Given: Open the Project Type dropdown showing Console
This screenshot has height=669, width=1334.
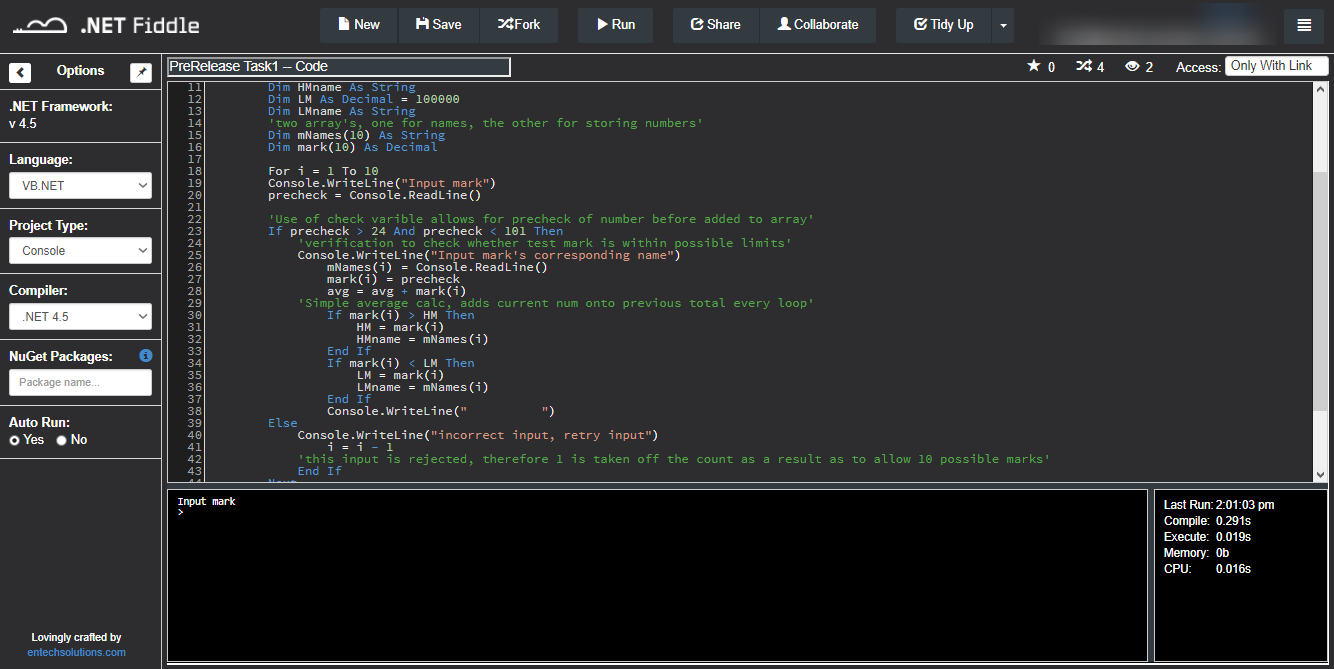Looking at the screenshot, I should (80, 250).
